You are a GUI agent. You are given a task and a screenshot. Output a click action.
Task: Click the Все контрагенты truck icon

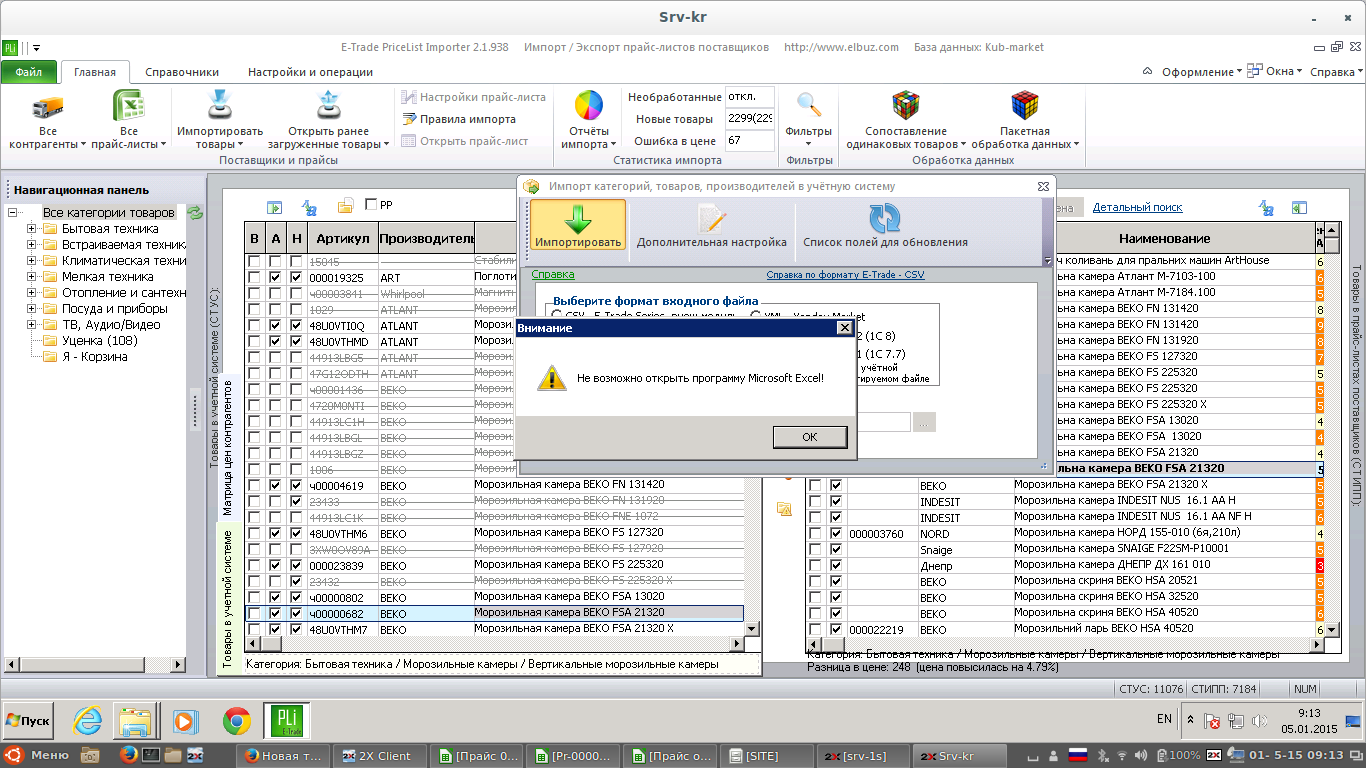pyautogui.click(x=48, y=106)
